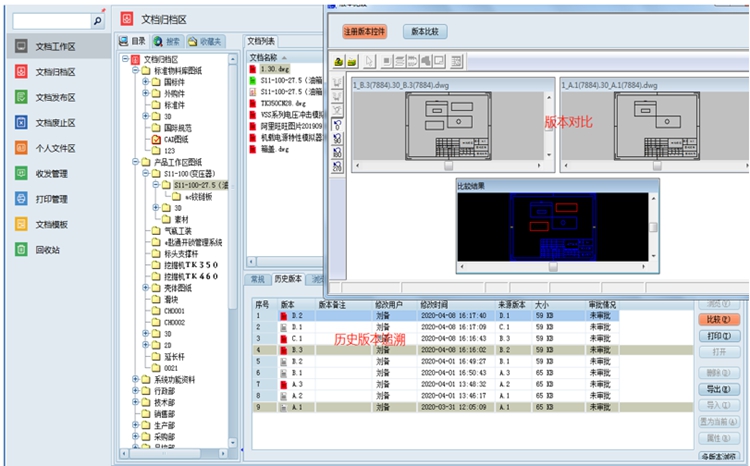Go to 文档发布区 in the sidebar
This screenshot has width=750, height=466.
[x=55, y=97]
